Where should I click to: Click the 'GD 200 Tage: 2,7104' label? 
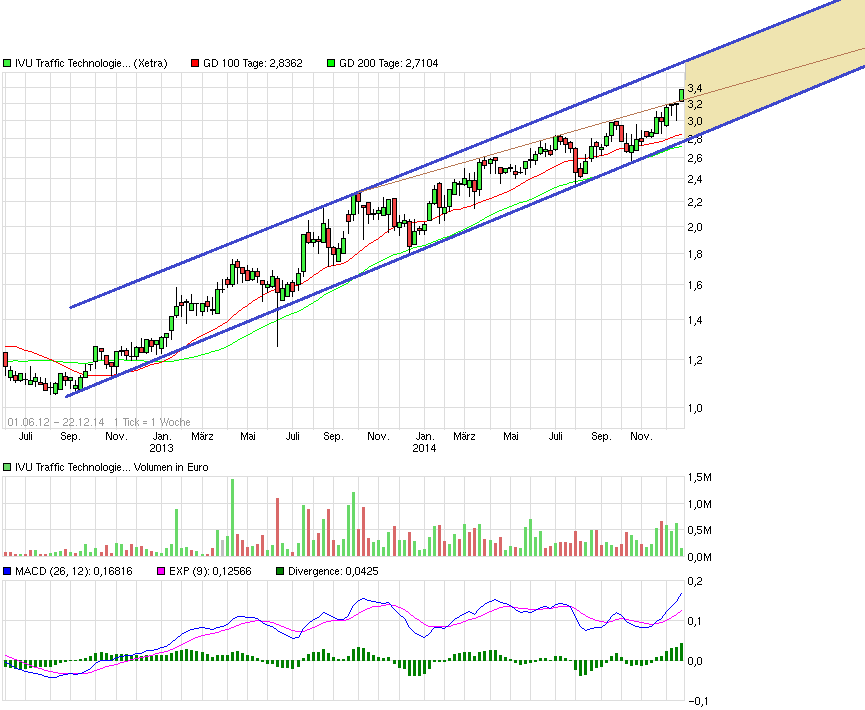coord(389,63)
